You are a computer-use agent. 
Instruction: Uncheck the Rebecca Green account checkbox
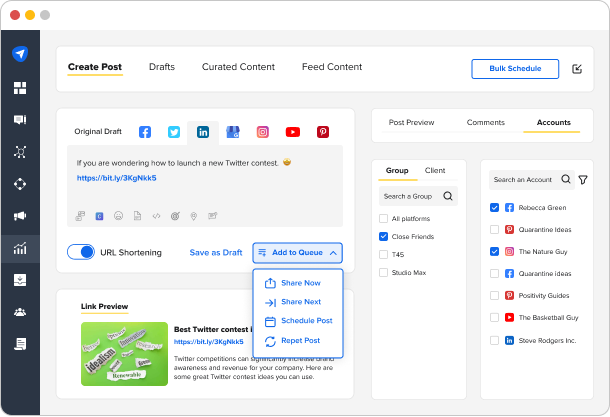tap(494, 207)
